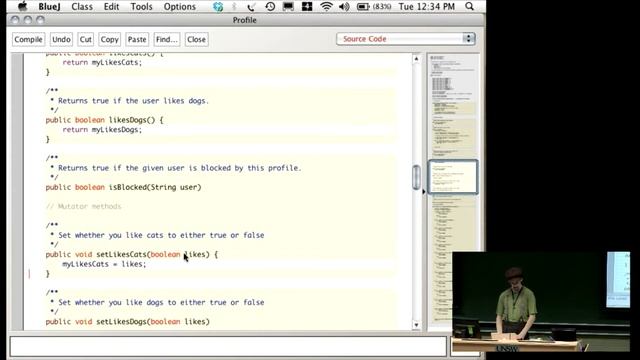Click the clock showing Tue 12:34 PM

pos(427,7)
